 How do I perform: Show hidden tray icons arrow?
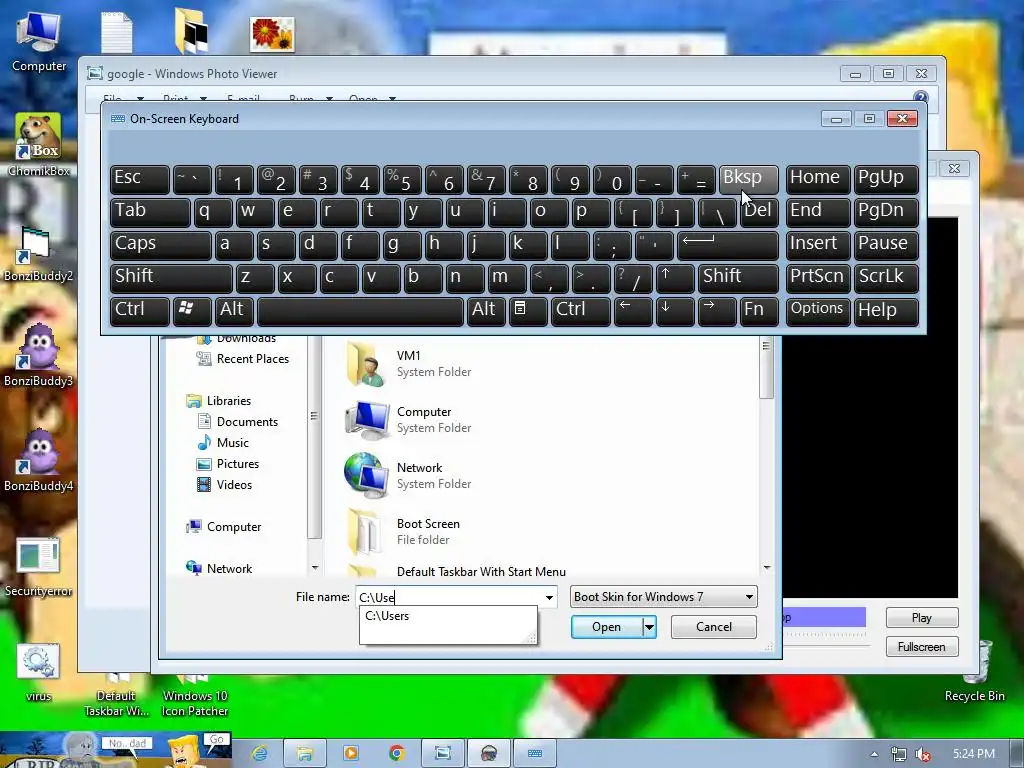click(874, 754)
